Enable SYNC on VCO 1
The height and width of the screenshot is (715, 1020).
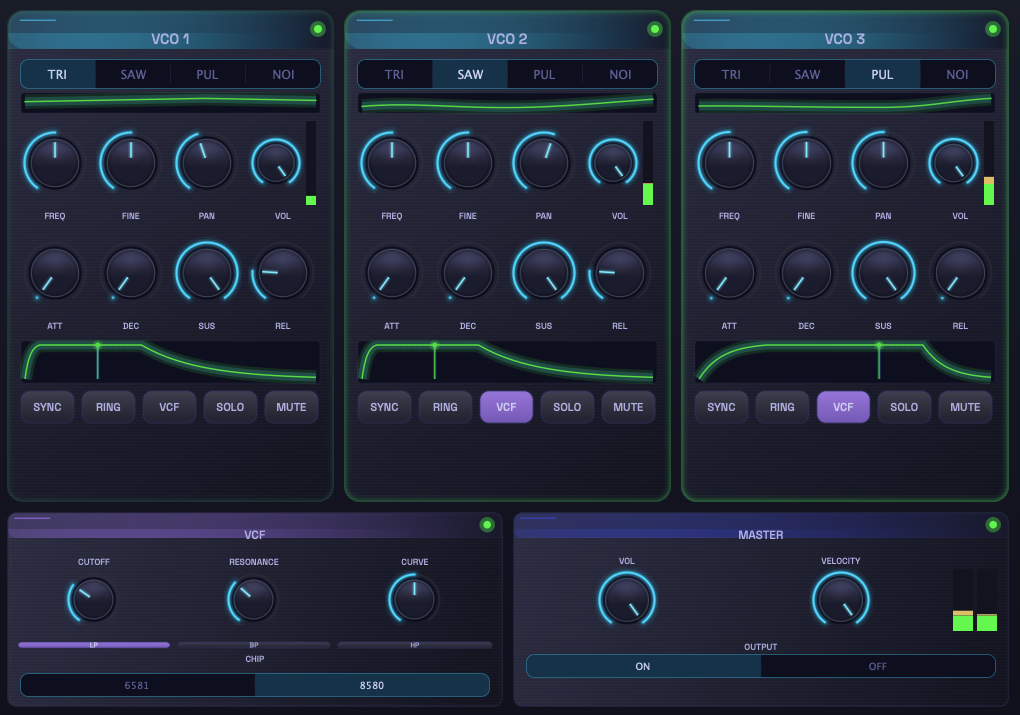(x=47, y=407)
